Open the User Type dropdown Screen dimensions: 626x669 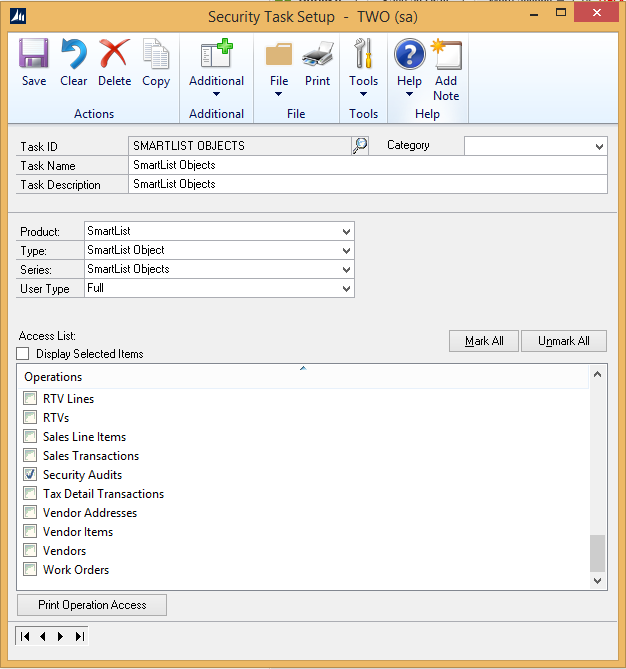coord(346,289)
